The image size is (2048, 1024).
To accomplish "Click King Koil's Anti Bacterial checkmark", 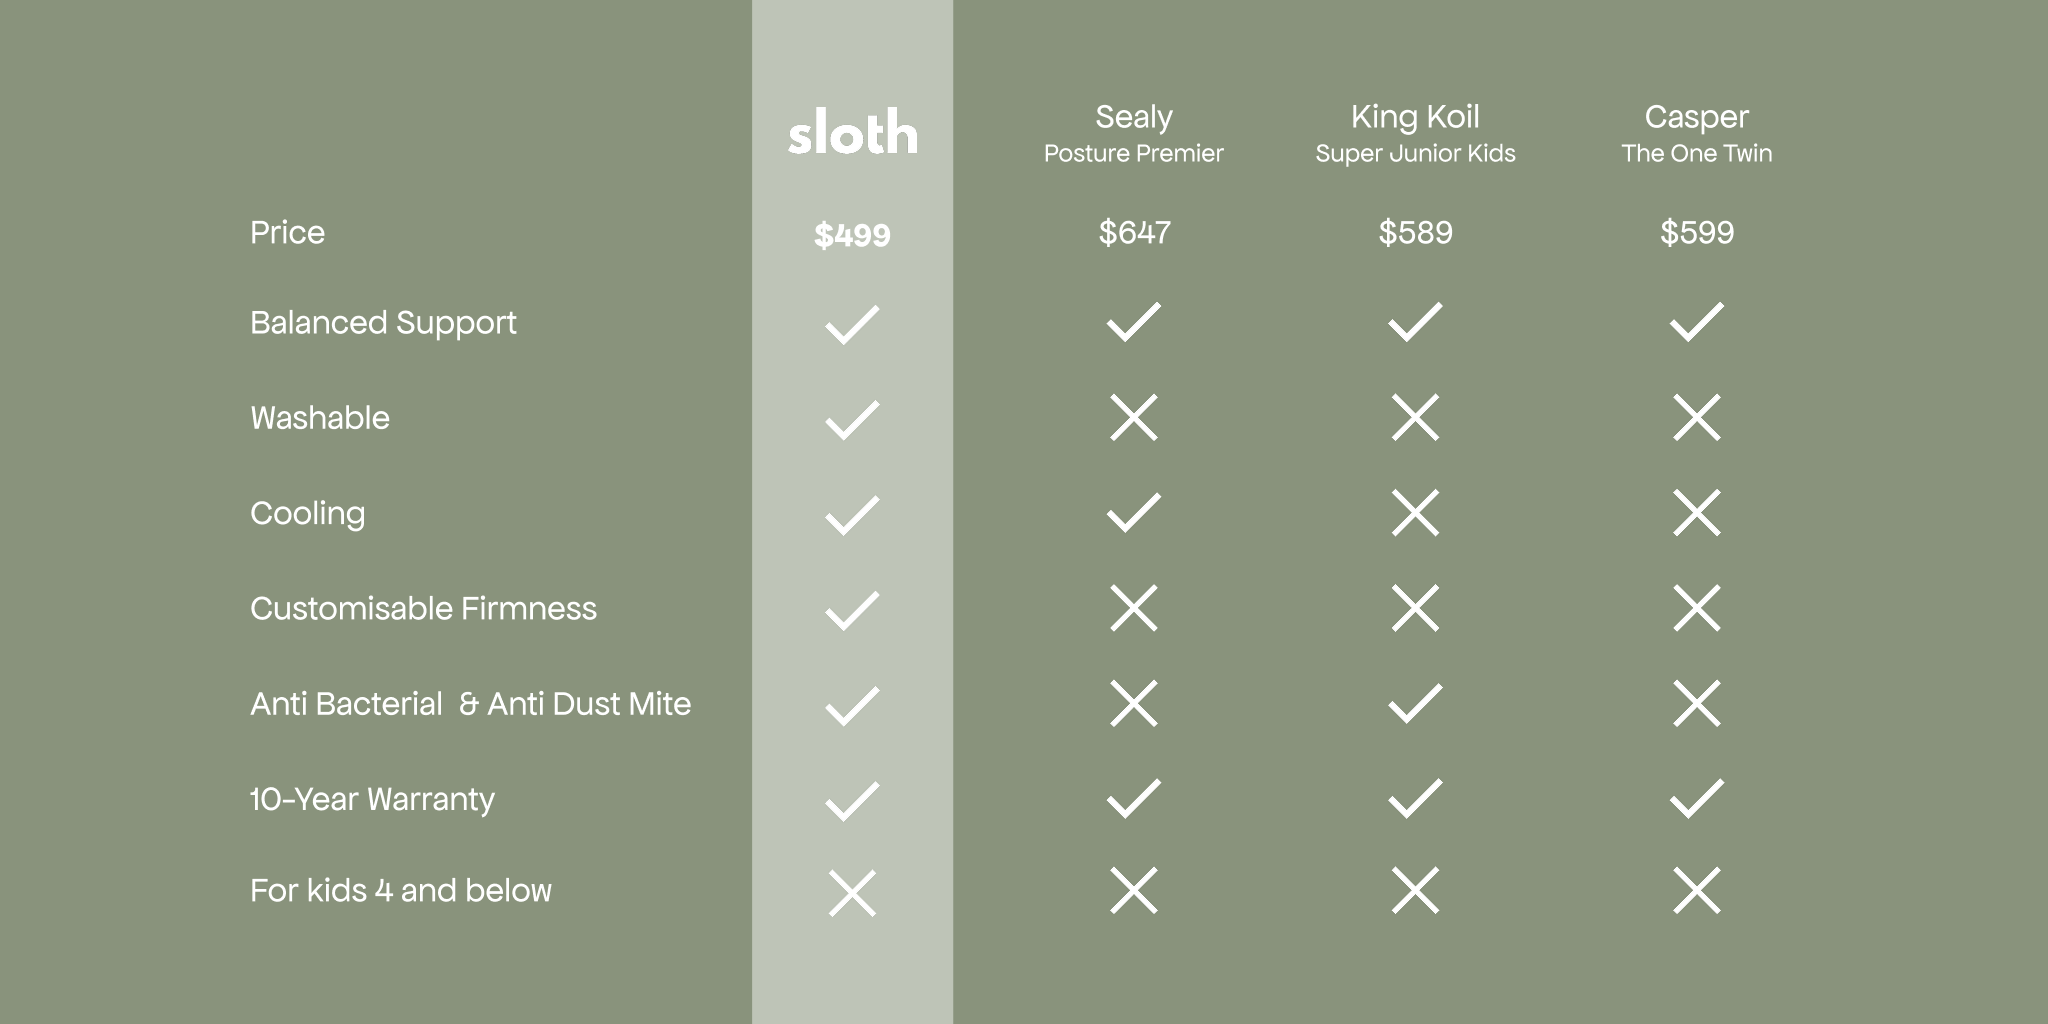I will click(x=1415, y=704).
